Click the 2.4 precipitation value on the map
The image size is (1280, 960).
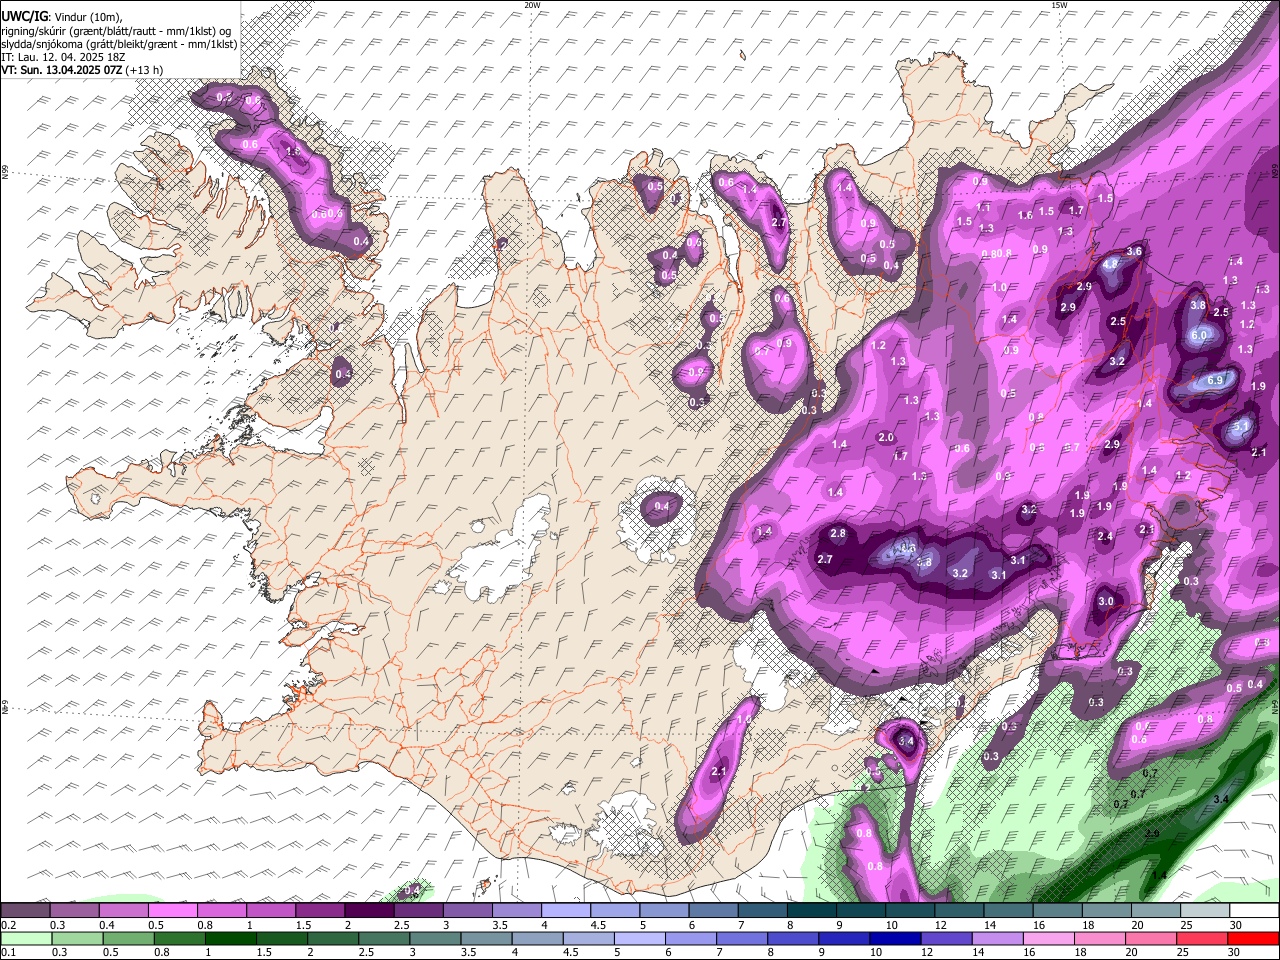1105,537
